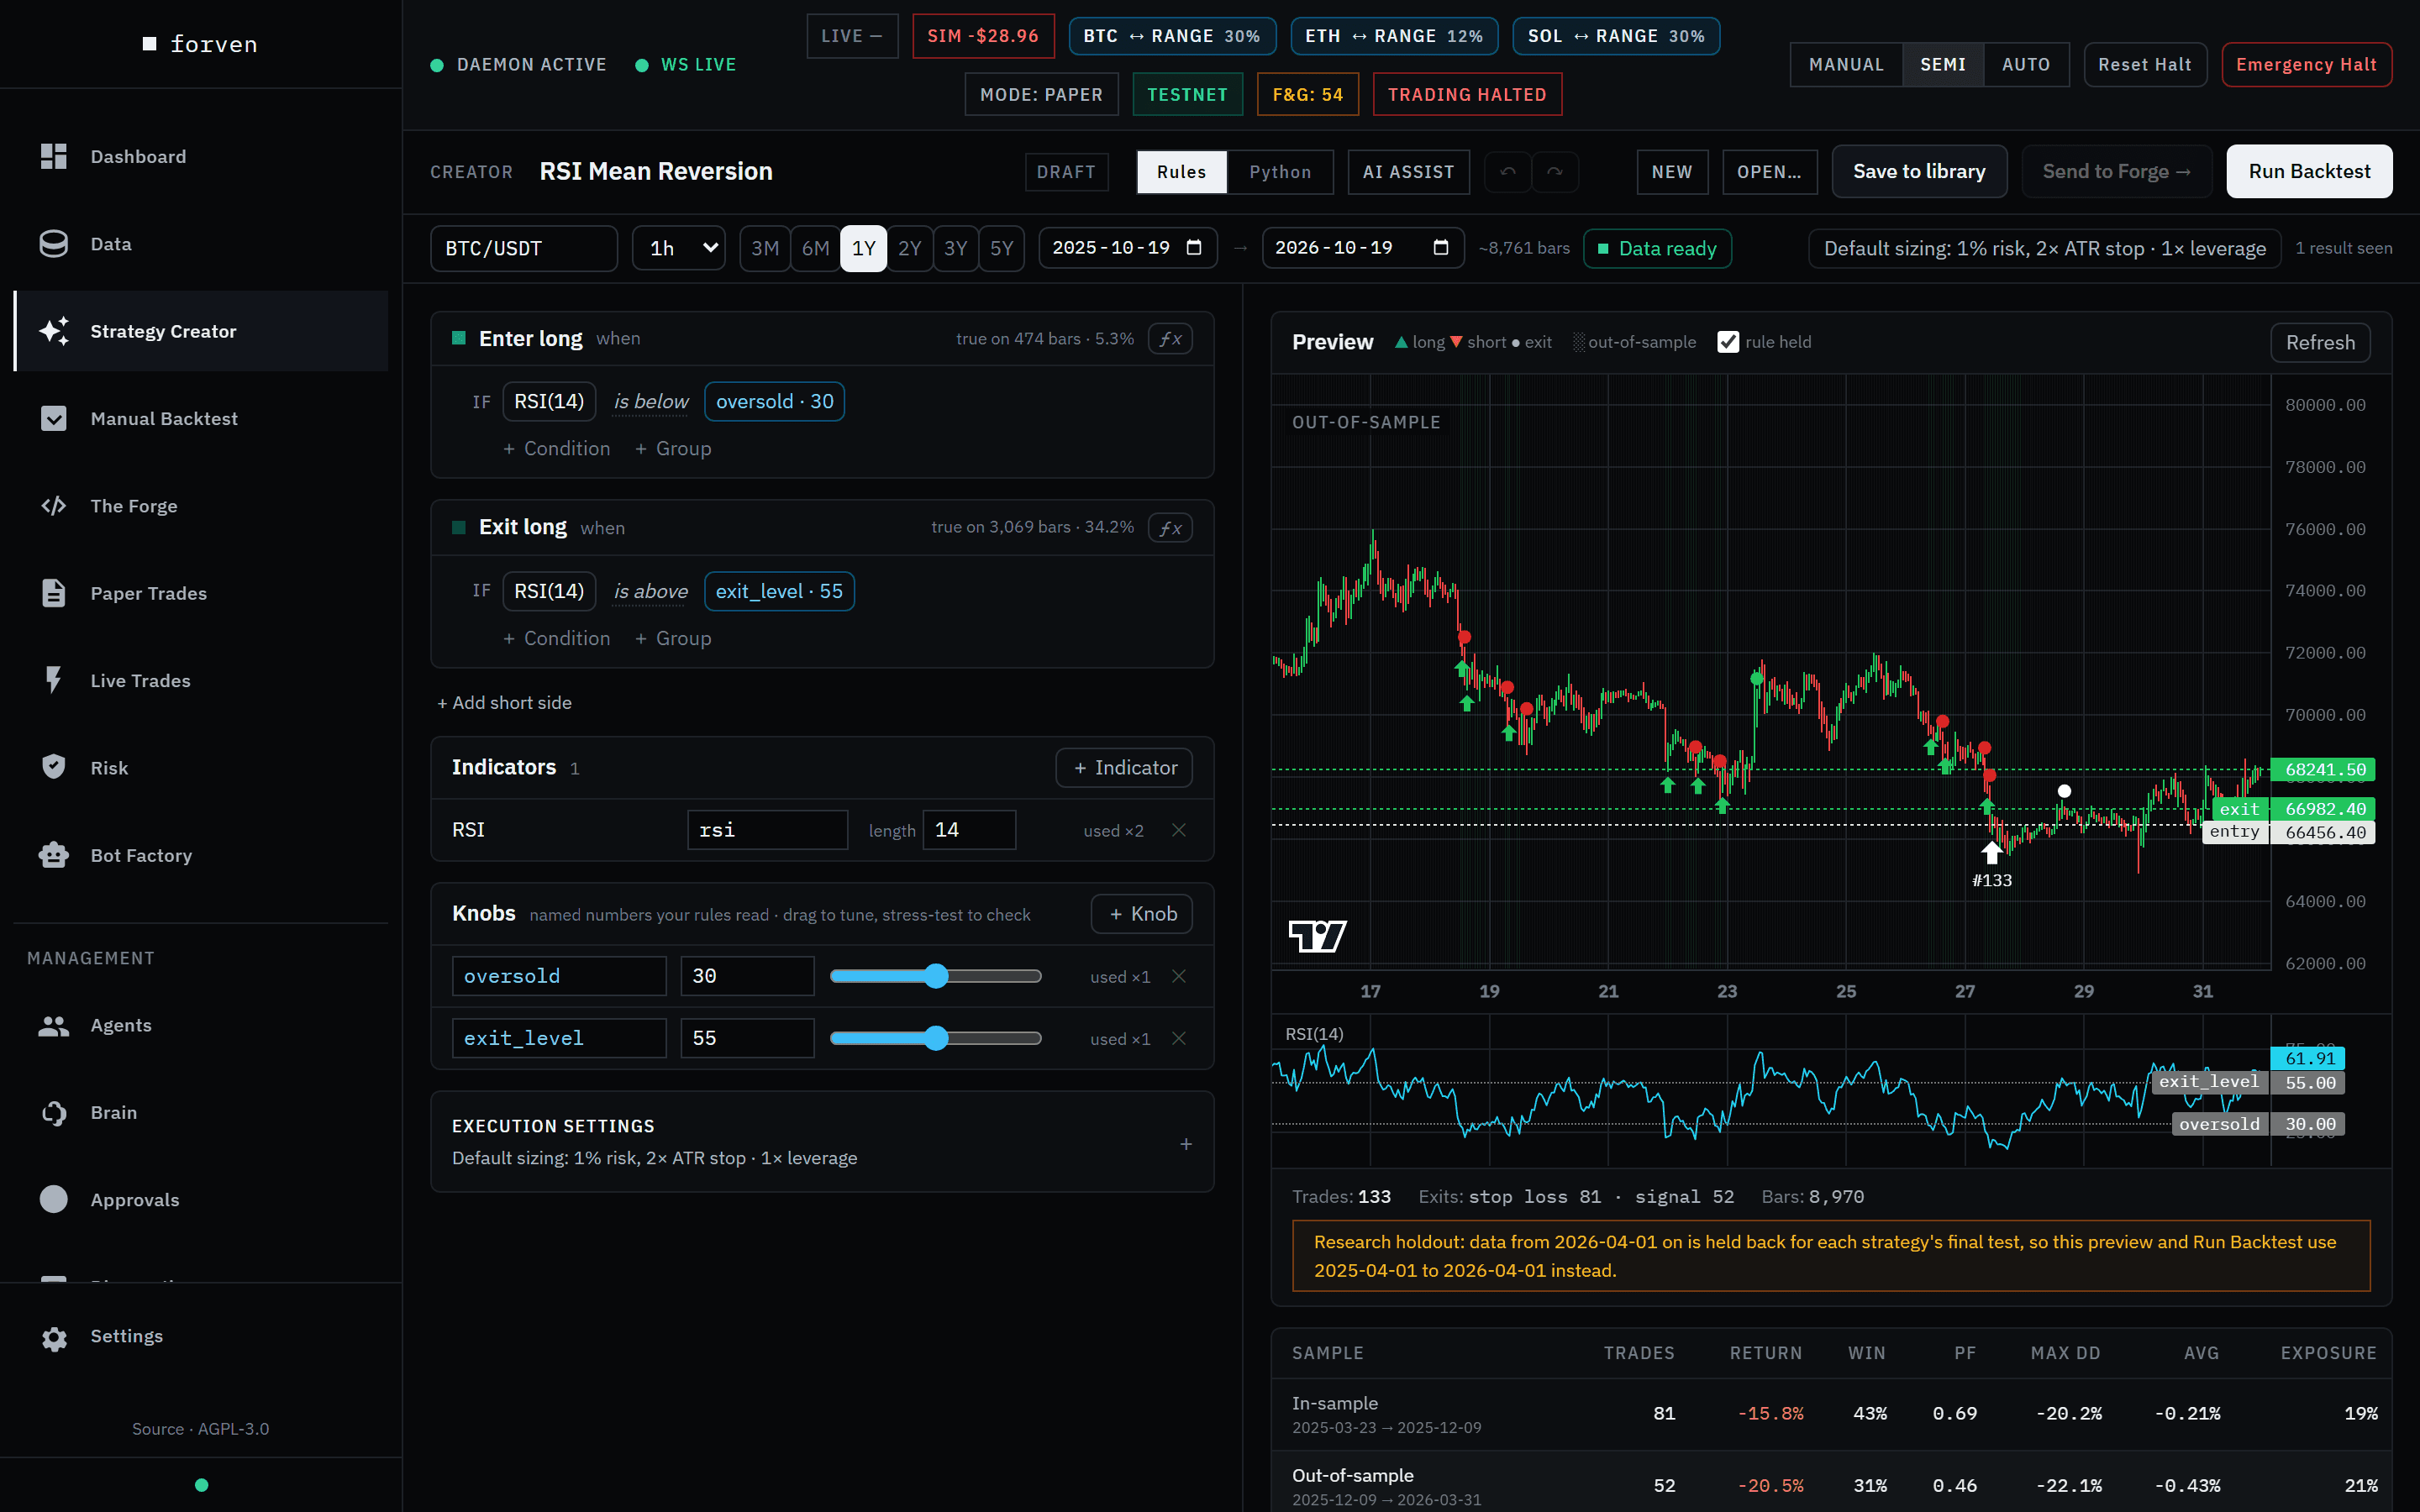This screenshot has height=1512, width=2420.
Task: Click the exit_level knob slider
Action: click(936, 1038)
